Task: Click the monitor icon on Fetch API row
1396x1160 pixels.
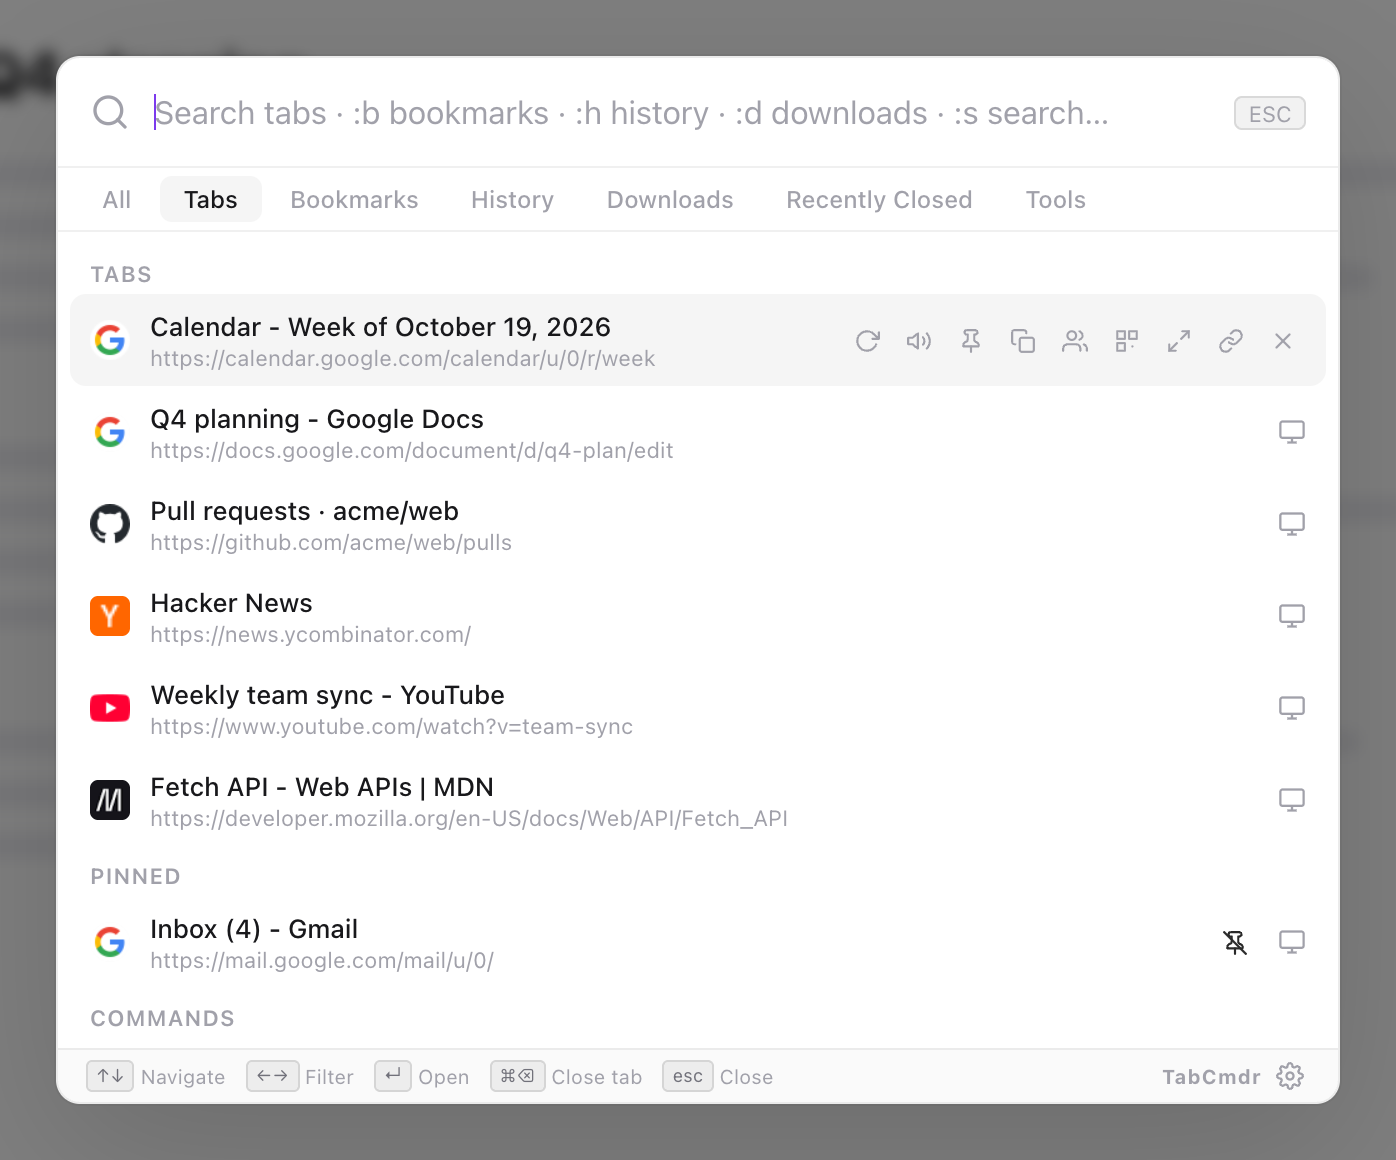Action: [1292, 800]
